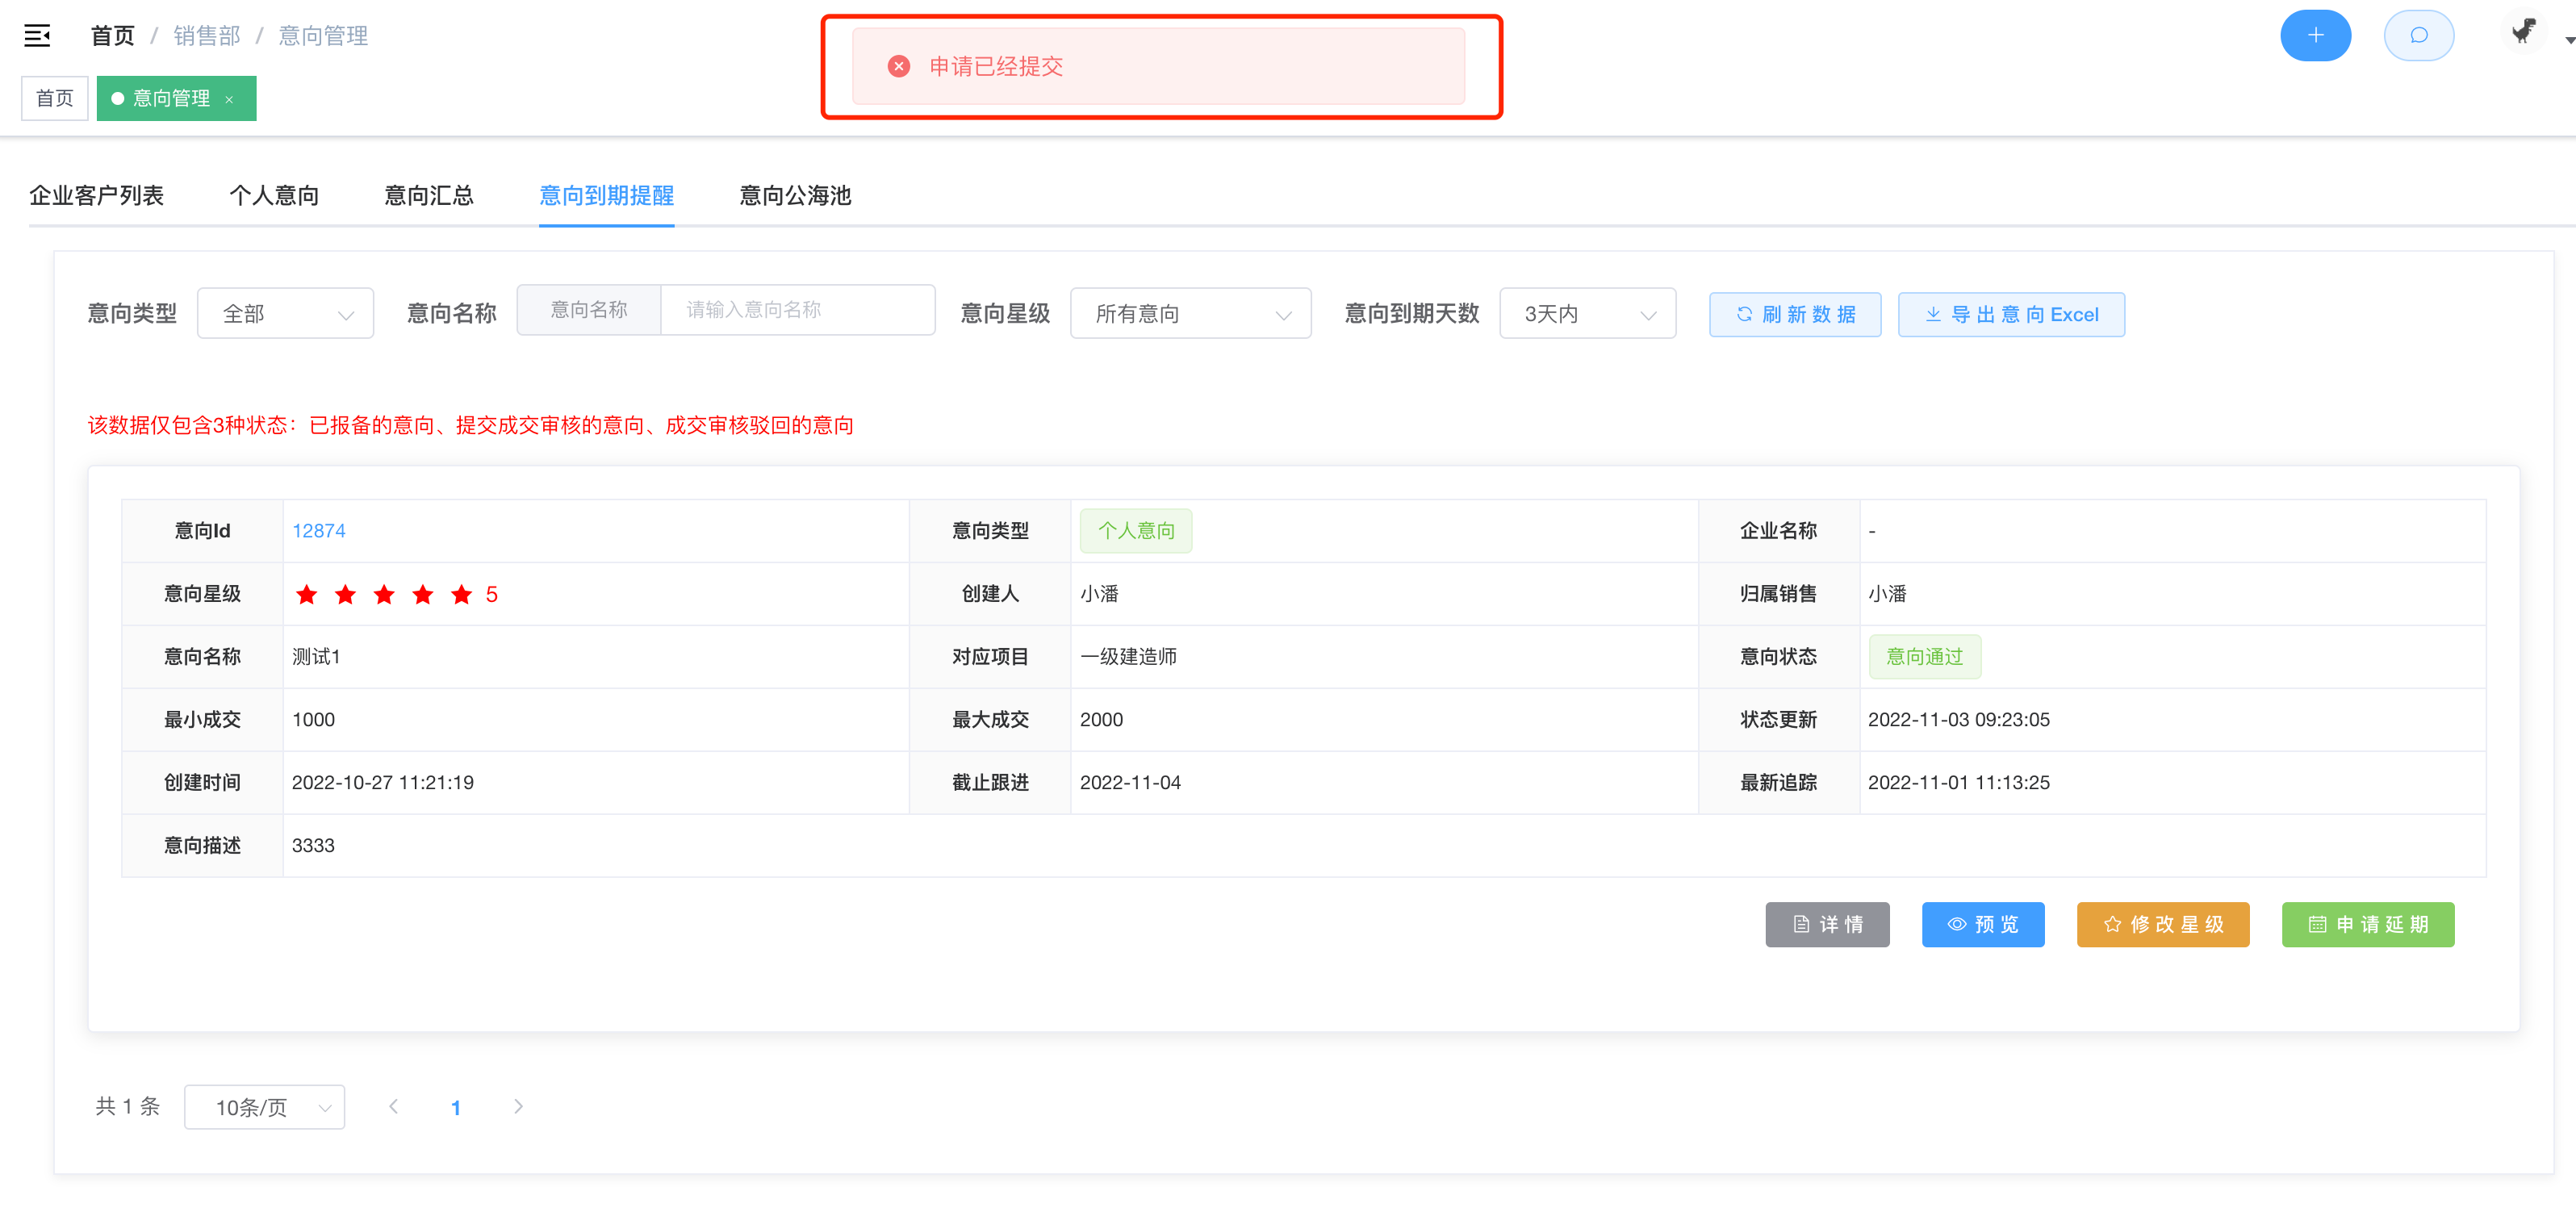Switch to 意向公海池 tab
The image size is (2576, 1212).
pyautogui.click(x=794, y=195)
